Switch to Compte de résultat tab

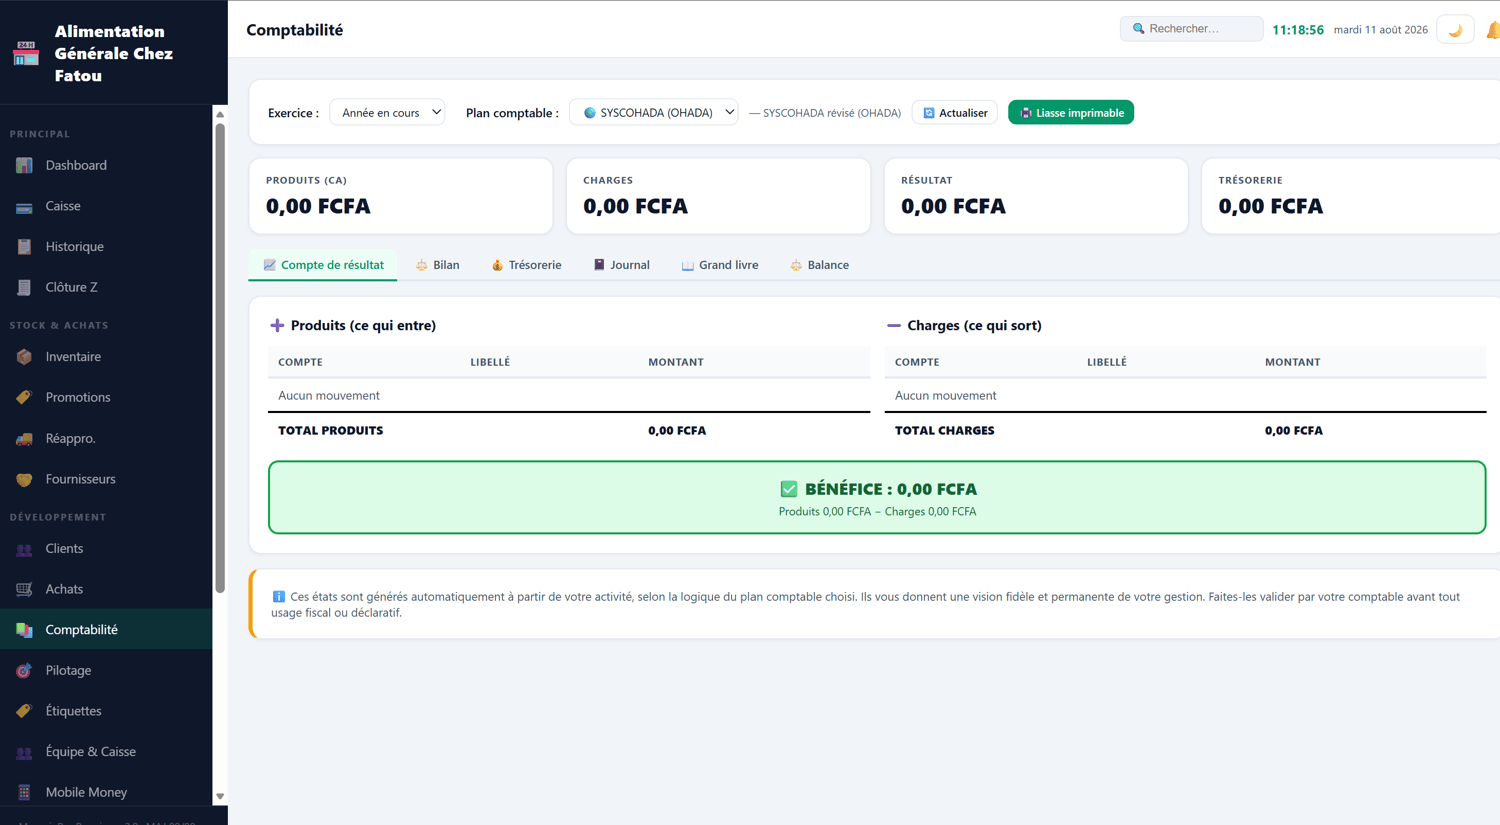pos(323,265)
